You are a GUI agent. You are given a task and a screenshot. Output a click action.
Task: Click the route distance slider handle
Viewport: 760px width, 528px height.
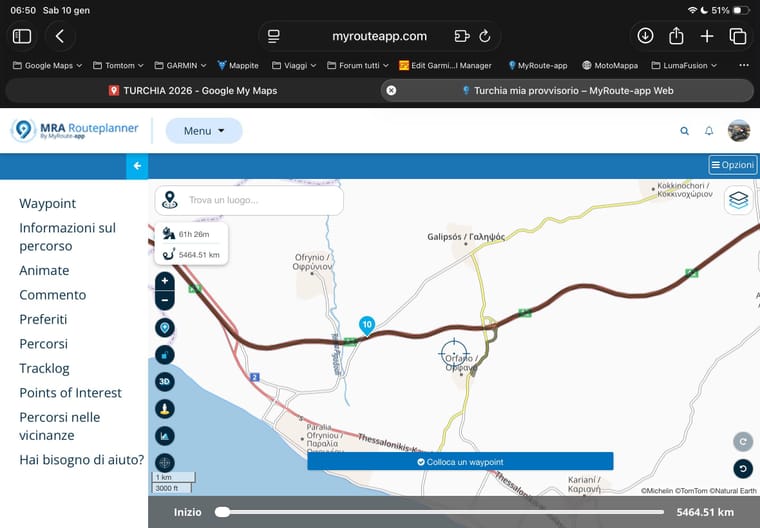tap(222, 512)
